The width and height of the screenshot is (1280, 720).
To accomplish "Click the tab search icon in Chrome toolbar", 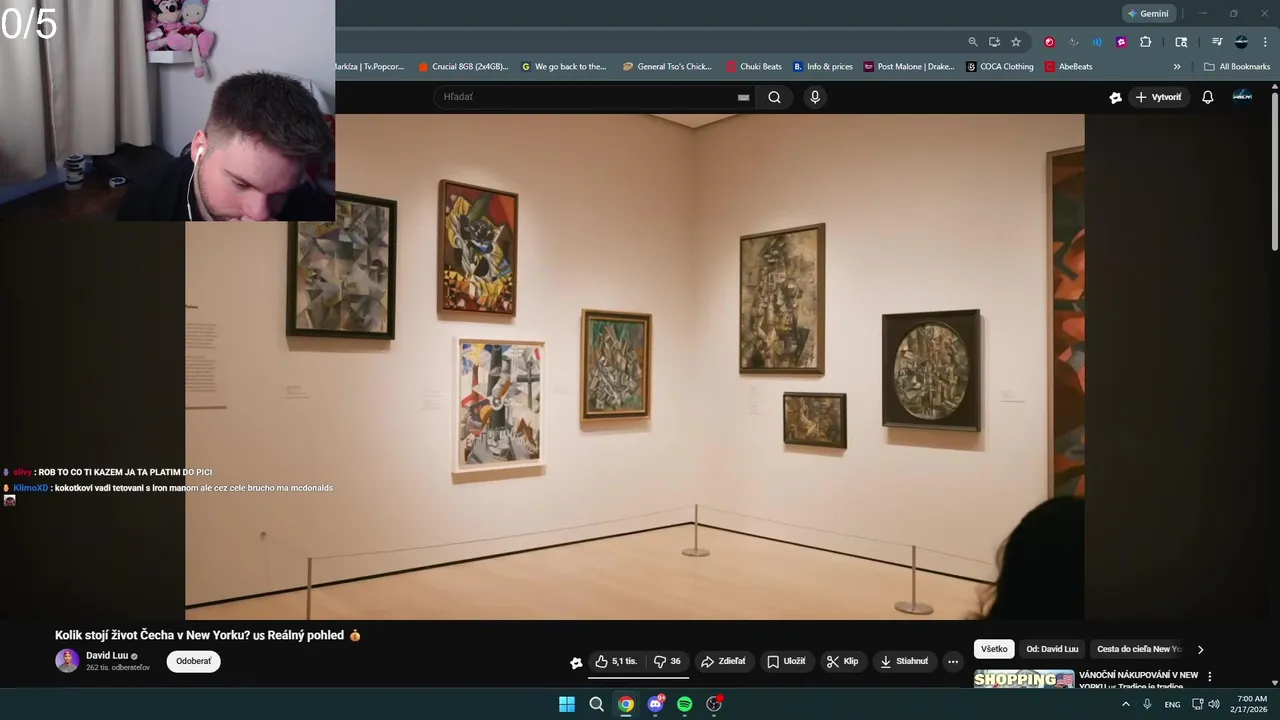I will [1181, 42].
